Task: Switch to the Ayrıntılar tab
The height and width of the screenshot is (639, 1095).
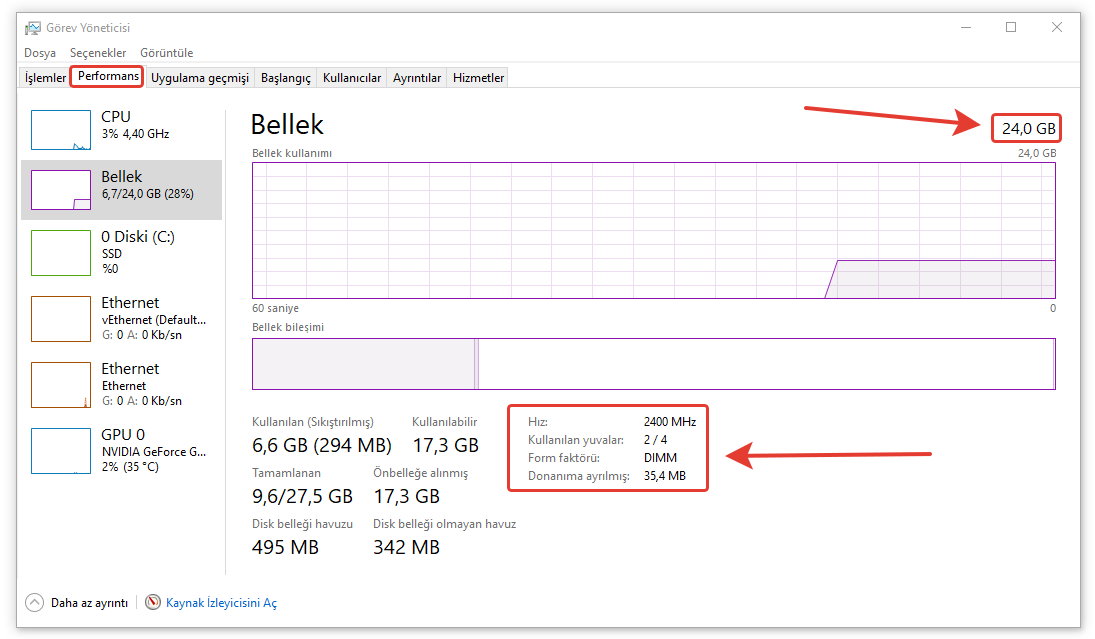Action: pyautogui.click(x=417, y=78)
